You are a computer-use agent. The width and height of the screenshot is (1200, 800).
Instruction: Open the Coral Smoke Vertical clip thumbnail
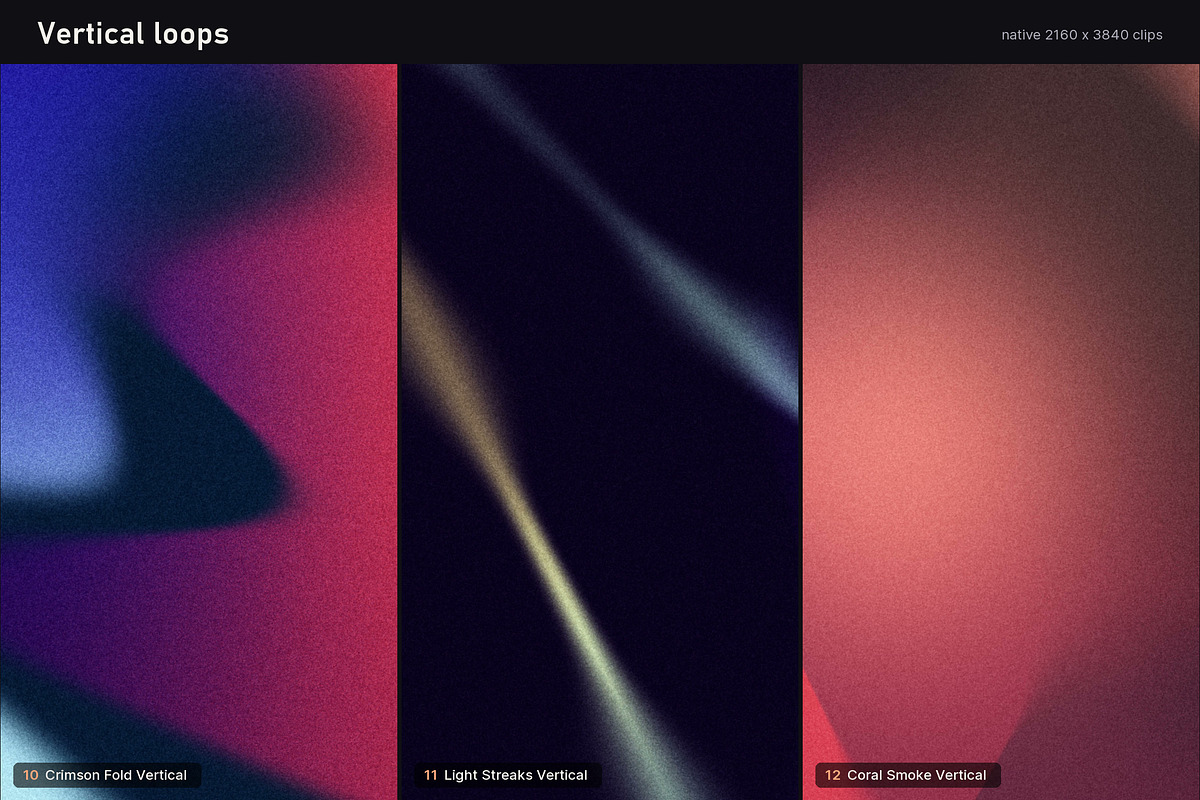1001,432
